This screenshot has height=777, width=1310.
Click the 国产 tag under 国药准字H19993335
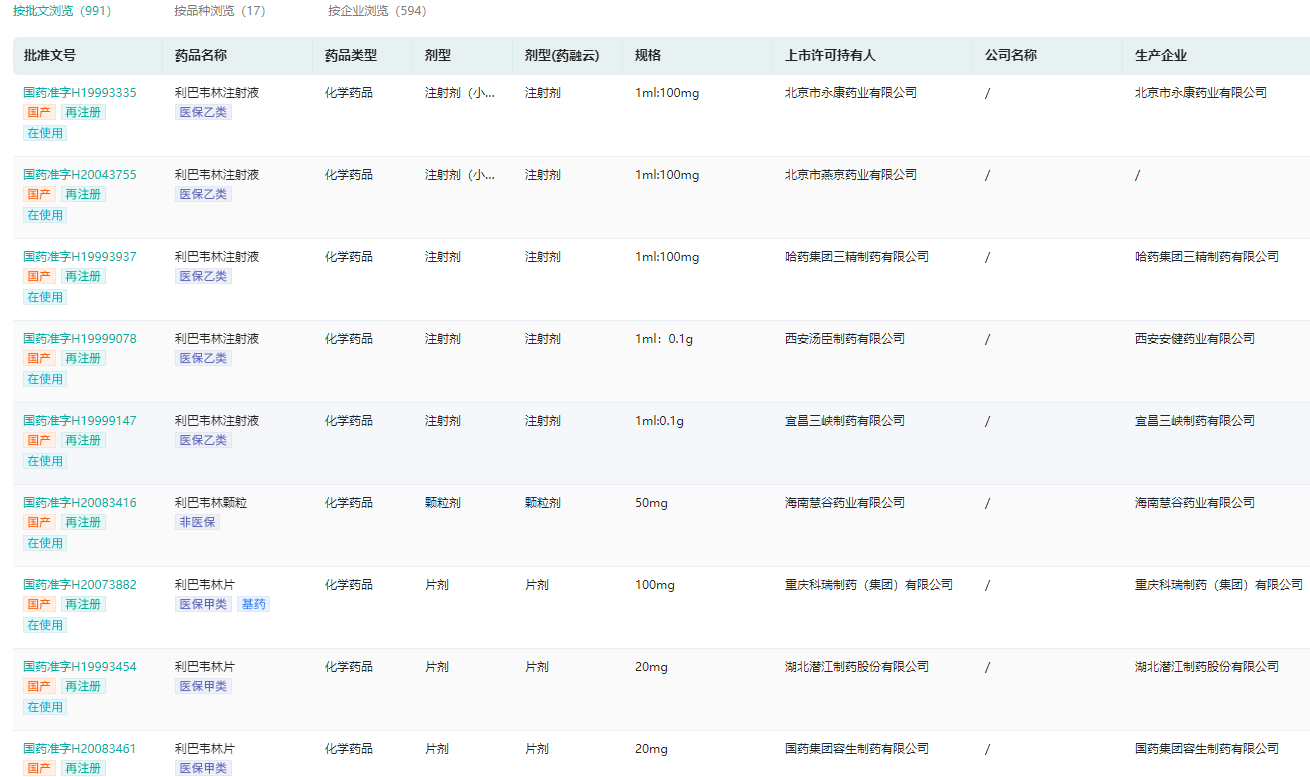39,112
